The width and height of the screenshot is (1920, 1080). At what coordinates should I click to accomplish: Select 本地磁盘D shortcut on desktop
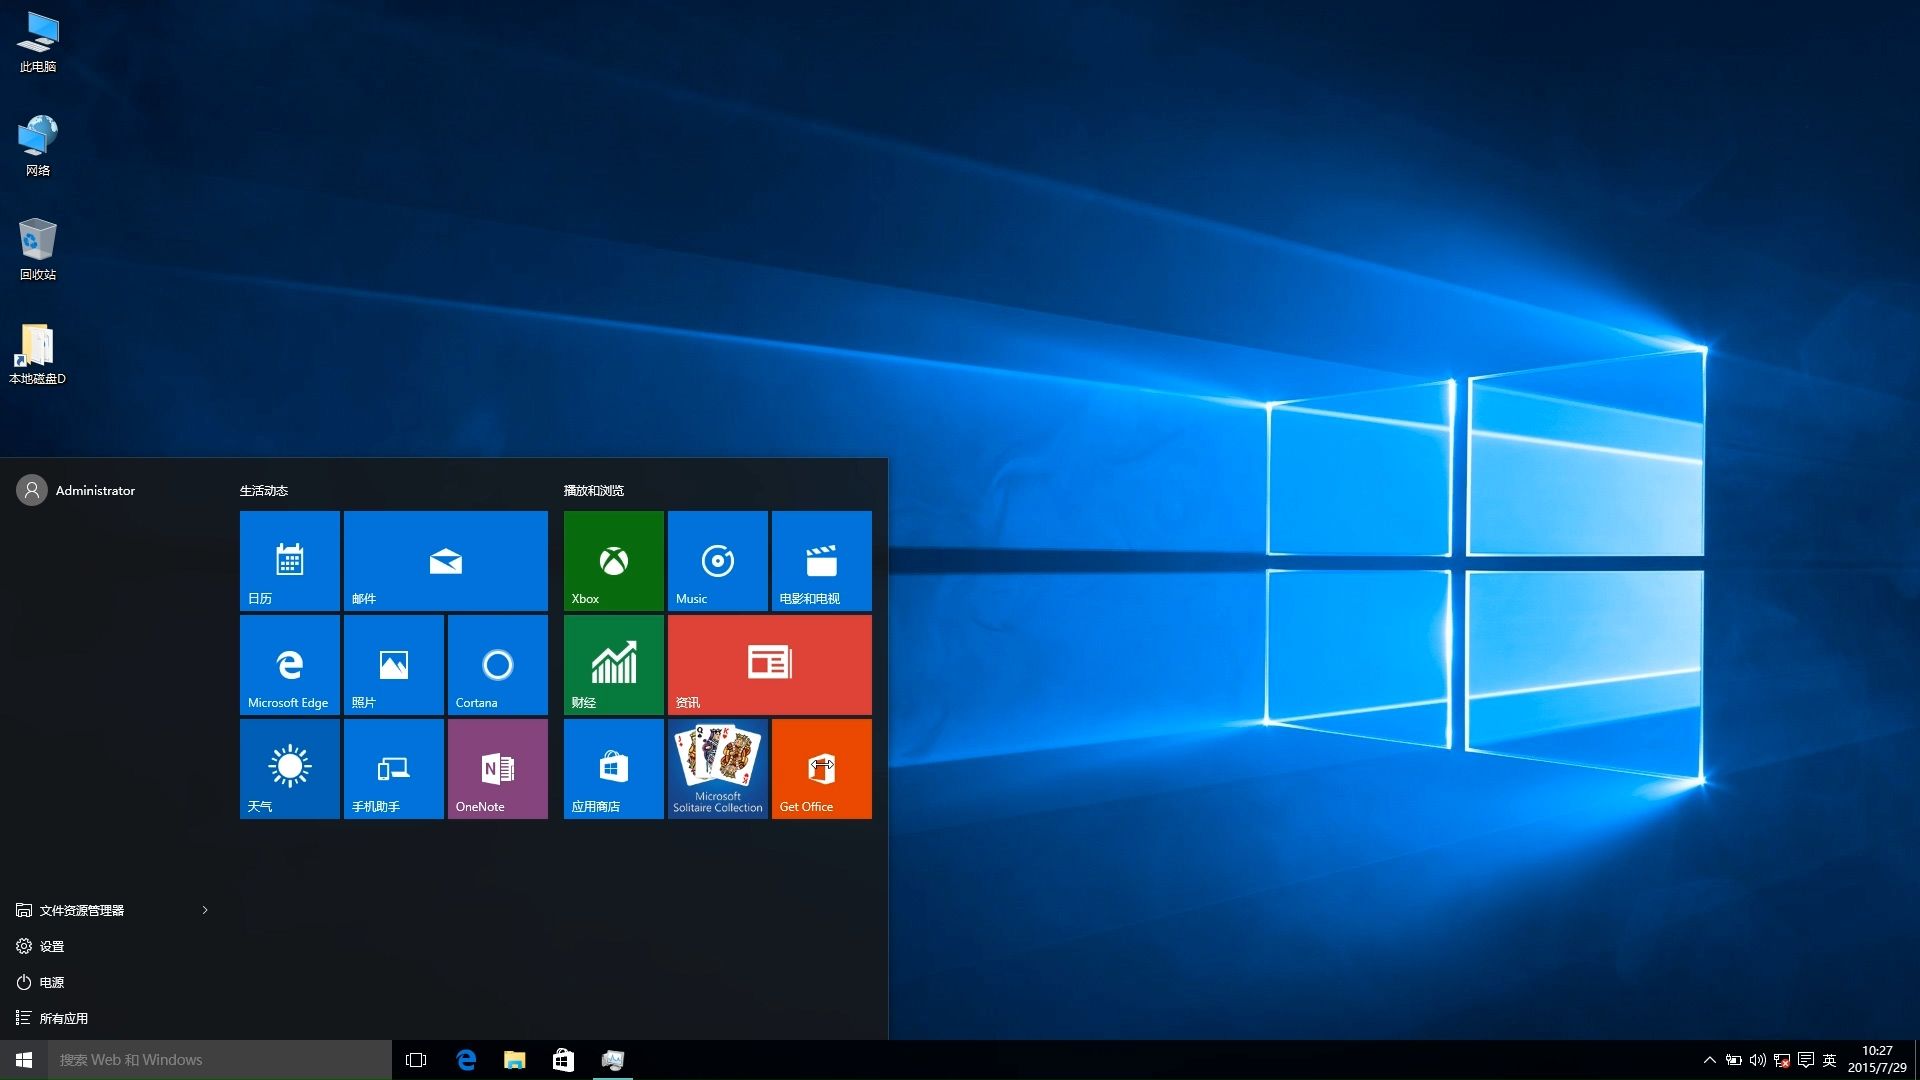click(x=38, y=354)
